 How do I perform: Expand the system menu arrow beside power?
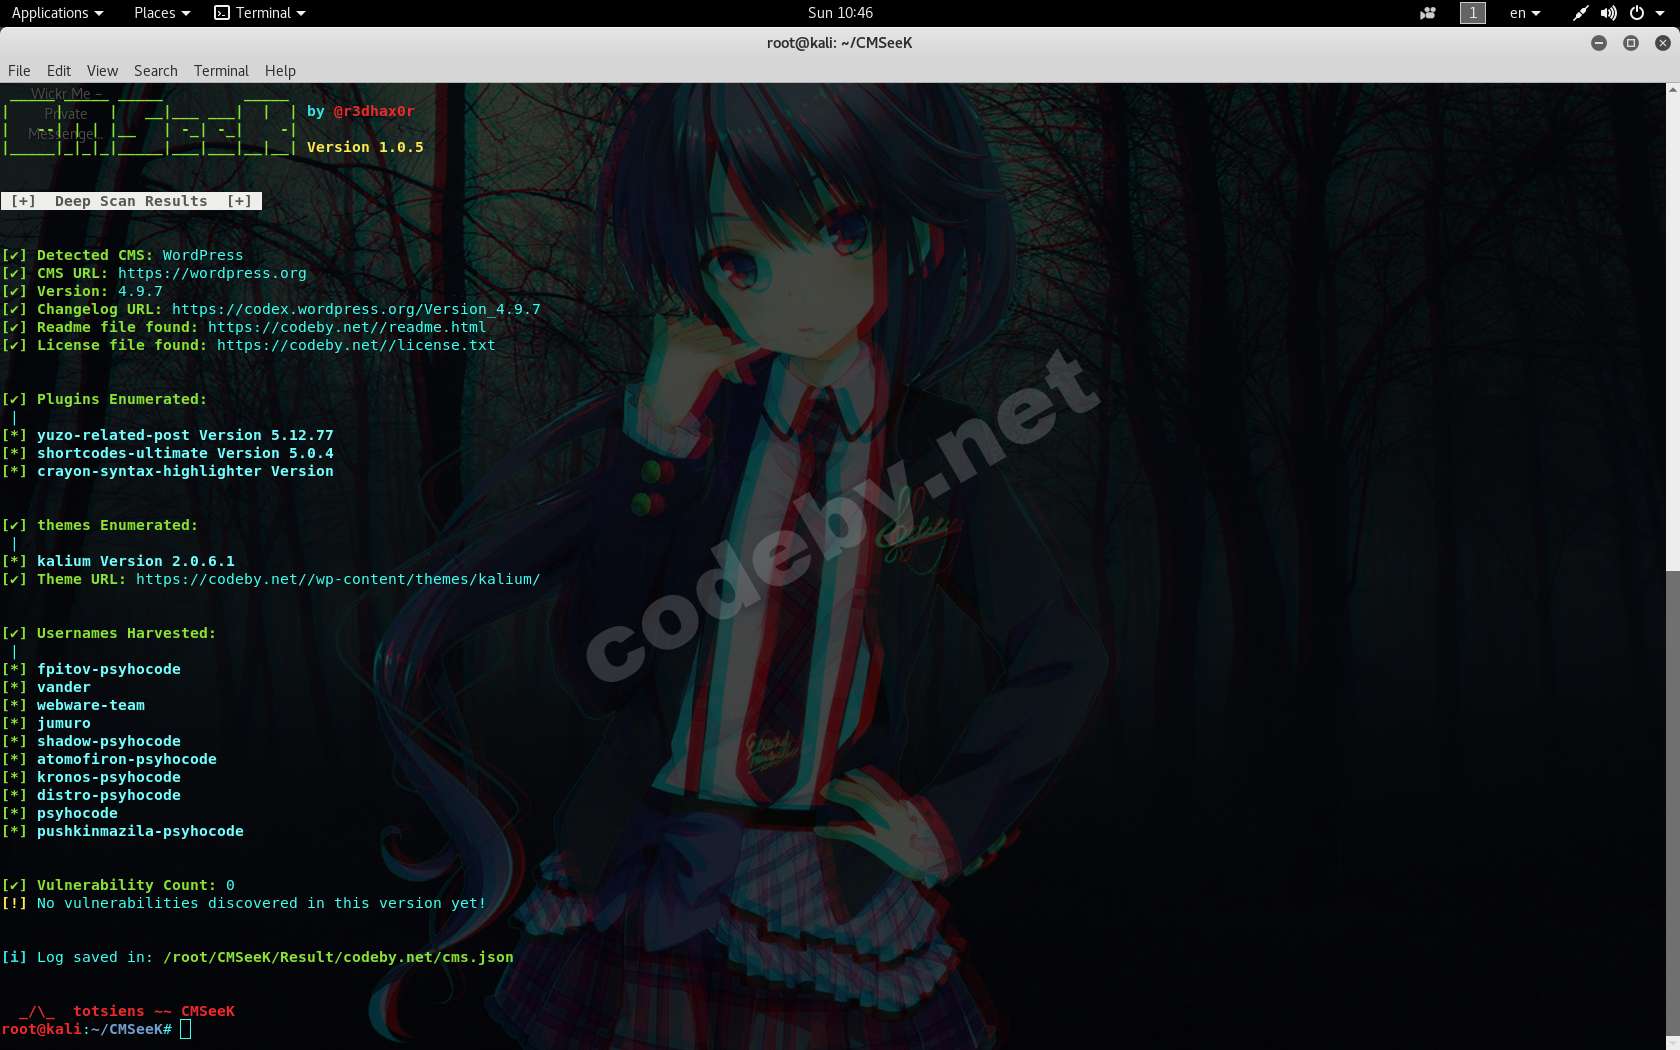(1659, 13)
